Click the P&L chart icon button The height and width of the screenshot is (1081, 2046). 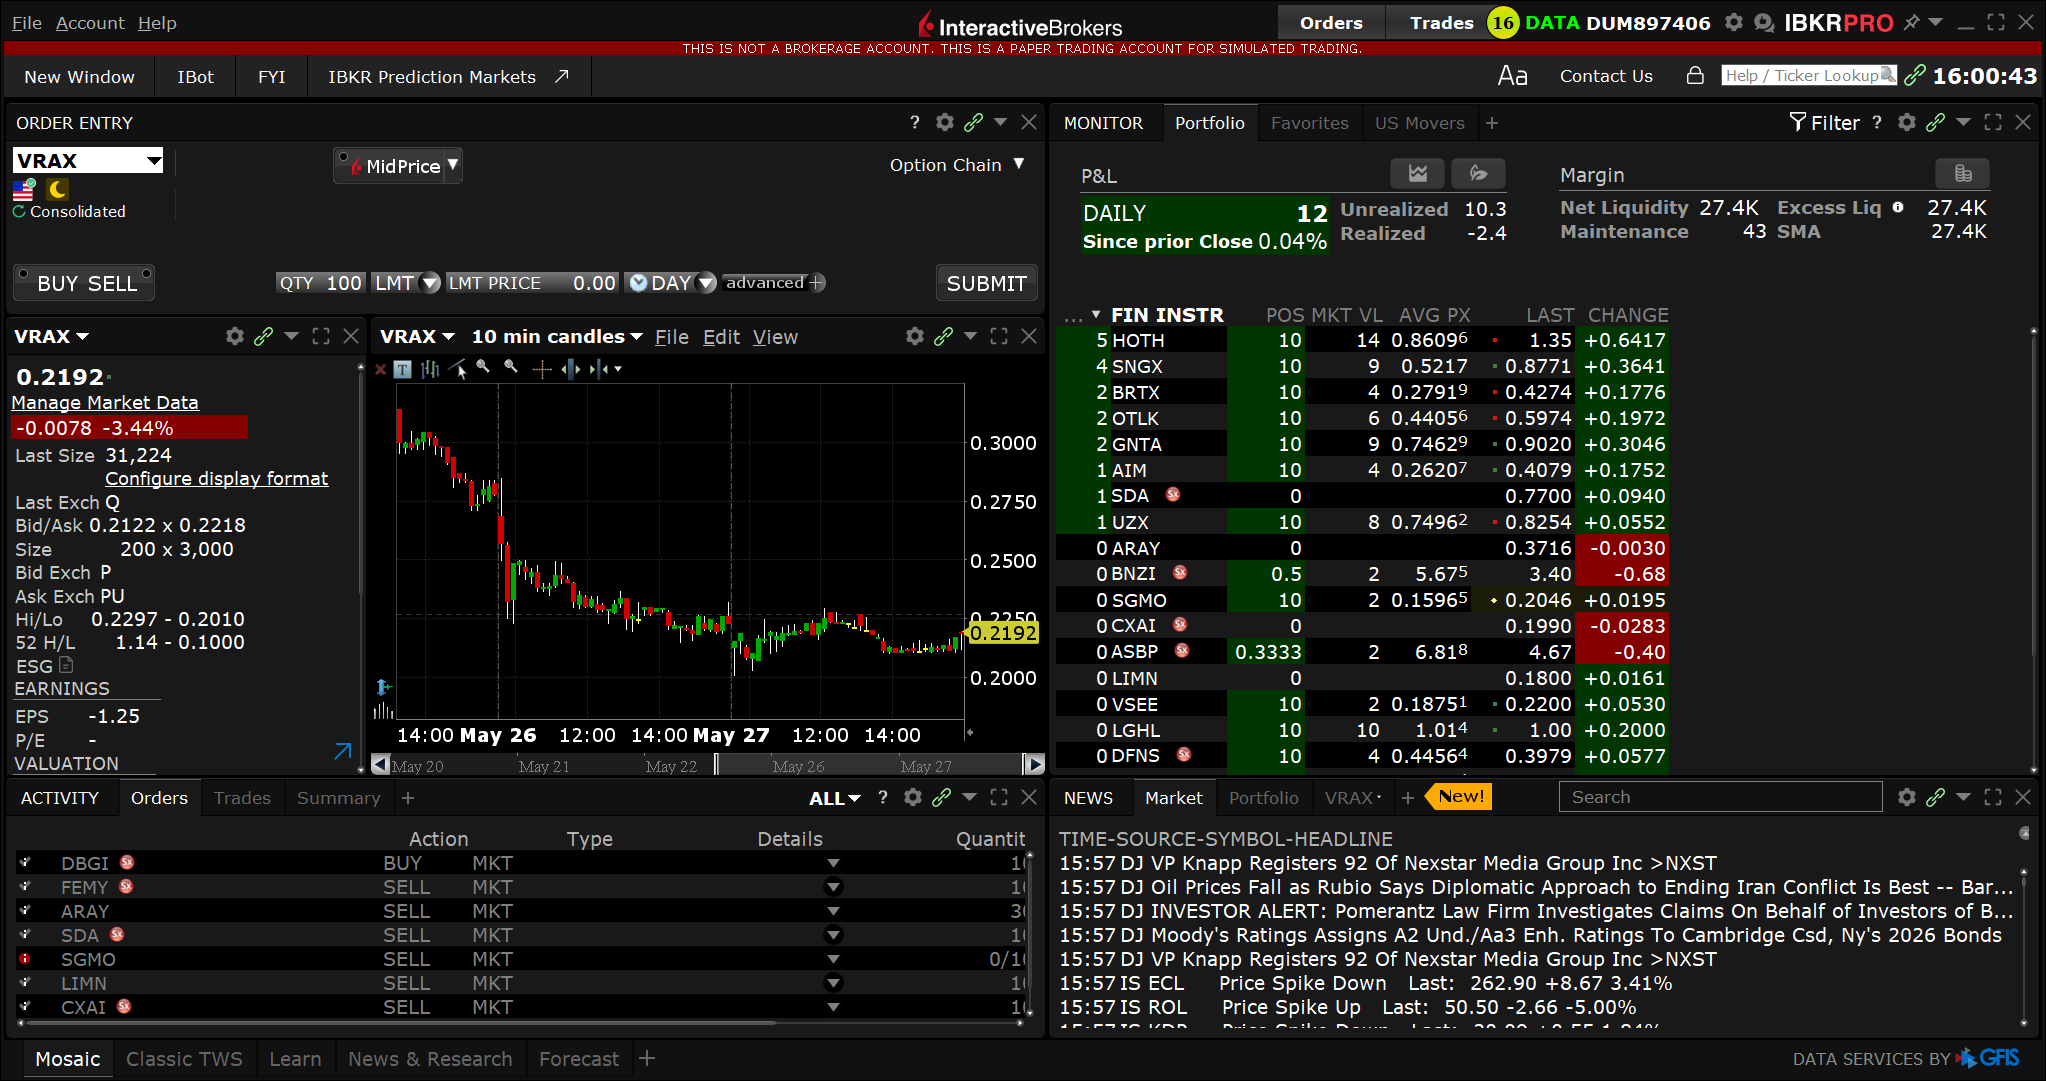[1417, 173]
